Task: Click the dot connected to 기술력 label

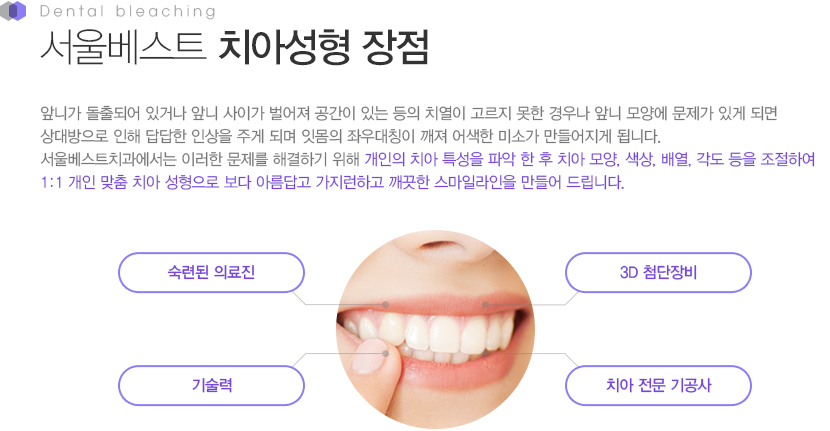Action: click(x=386, y=353)
